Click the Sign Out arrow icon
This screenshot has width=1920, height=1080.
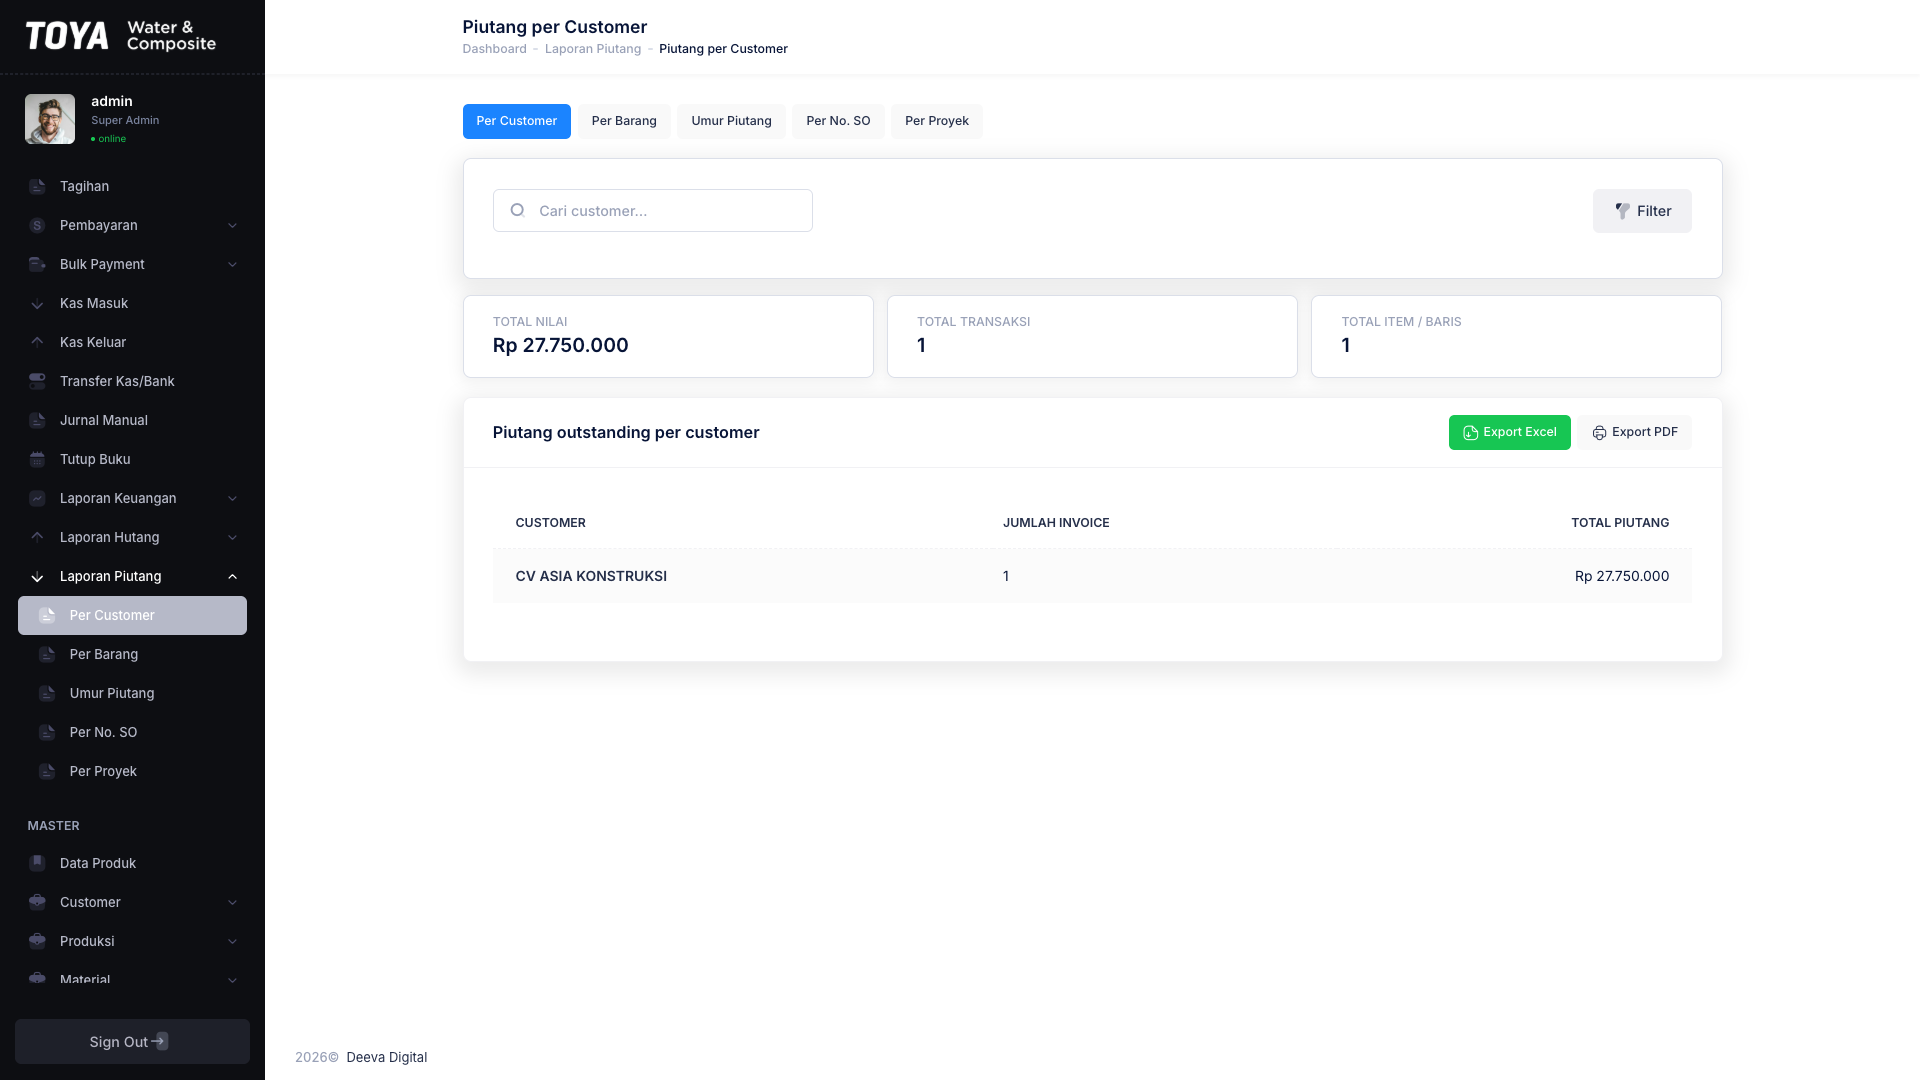point(159,1041)
